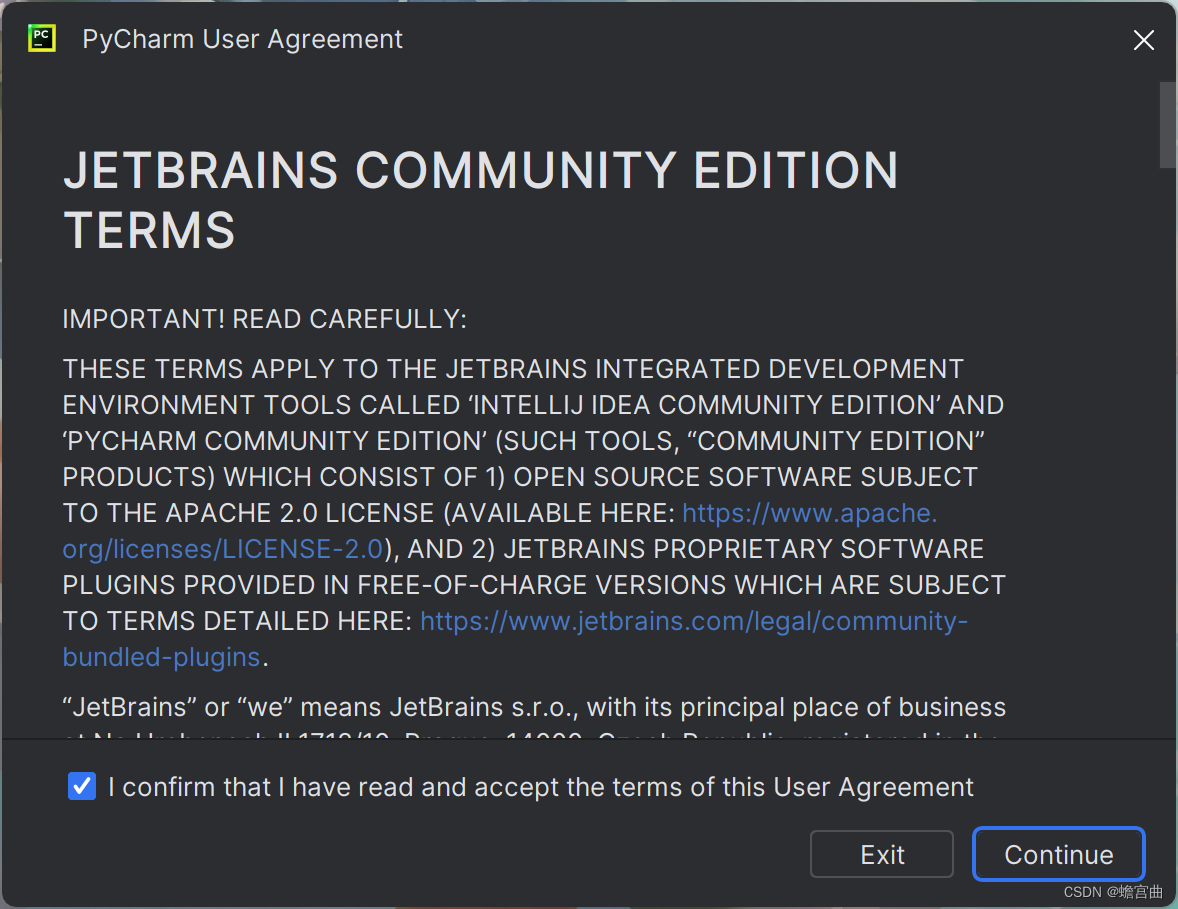1178x909 pixels.
Task: Click the Exit button
Action: [881, 854]
